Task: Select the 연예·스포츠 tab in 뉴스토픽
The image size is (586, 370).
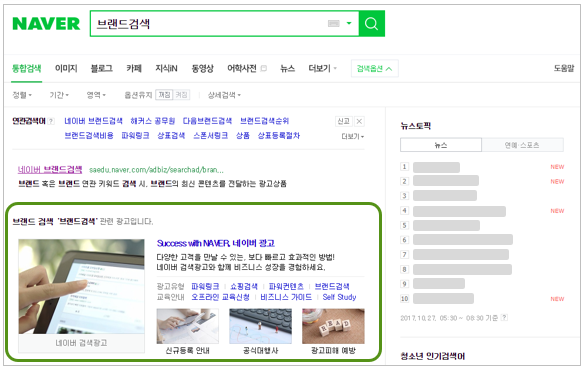Action: (522, 145)
